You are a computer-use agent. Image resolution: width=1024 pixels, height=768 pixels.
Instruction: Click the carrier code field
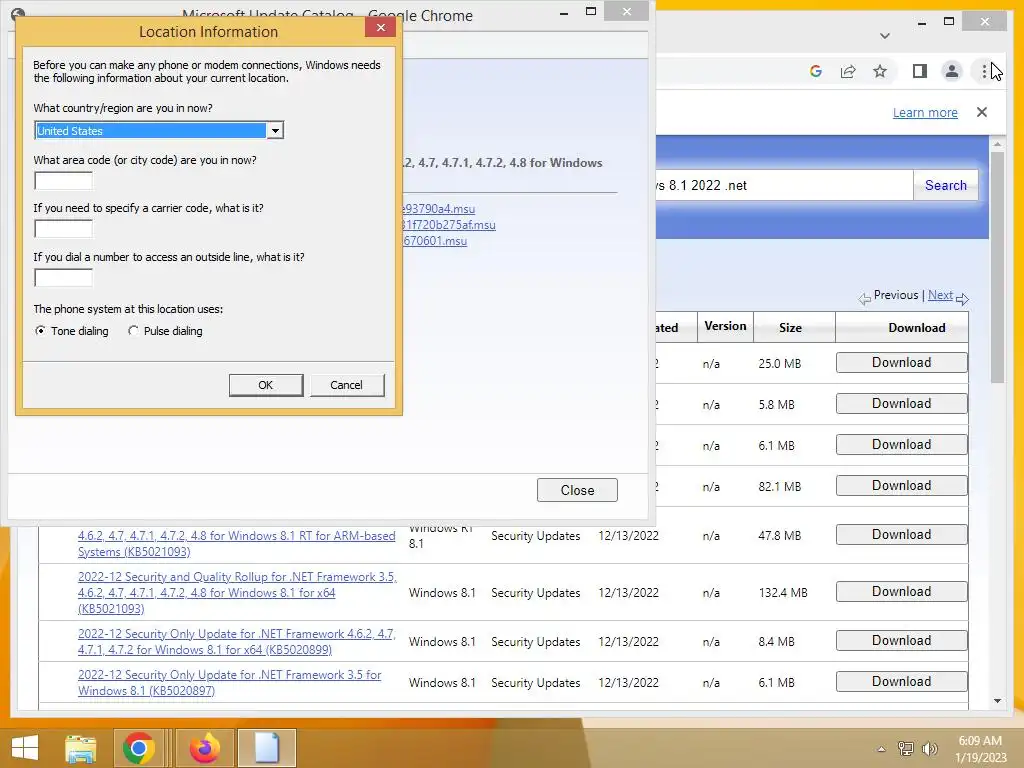point(63,229)
